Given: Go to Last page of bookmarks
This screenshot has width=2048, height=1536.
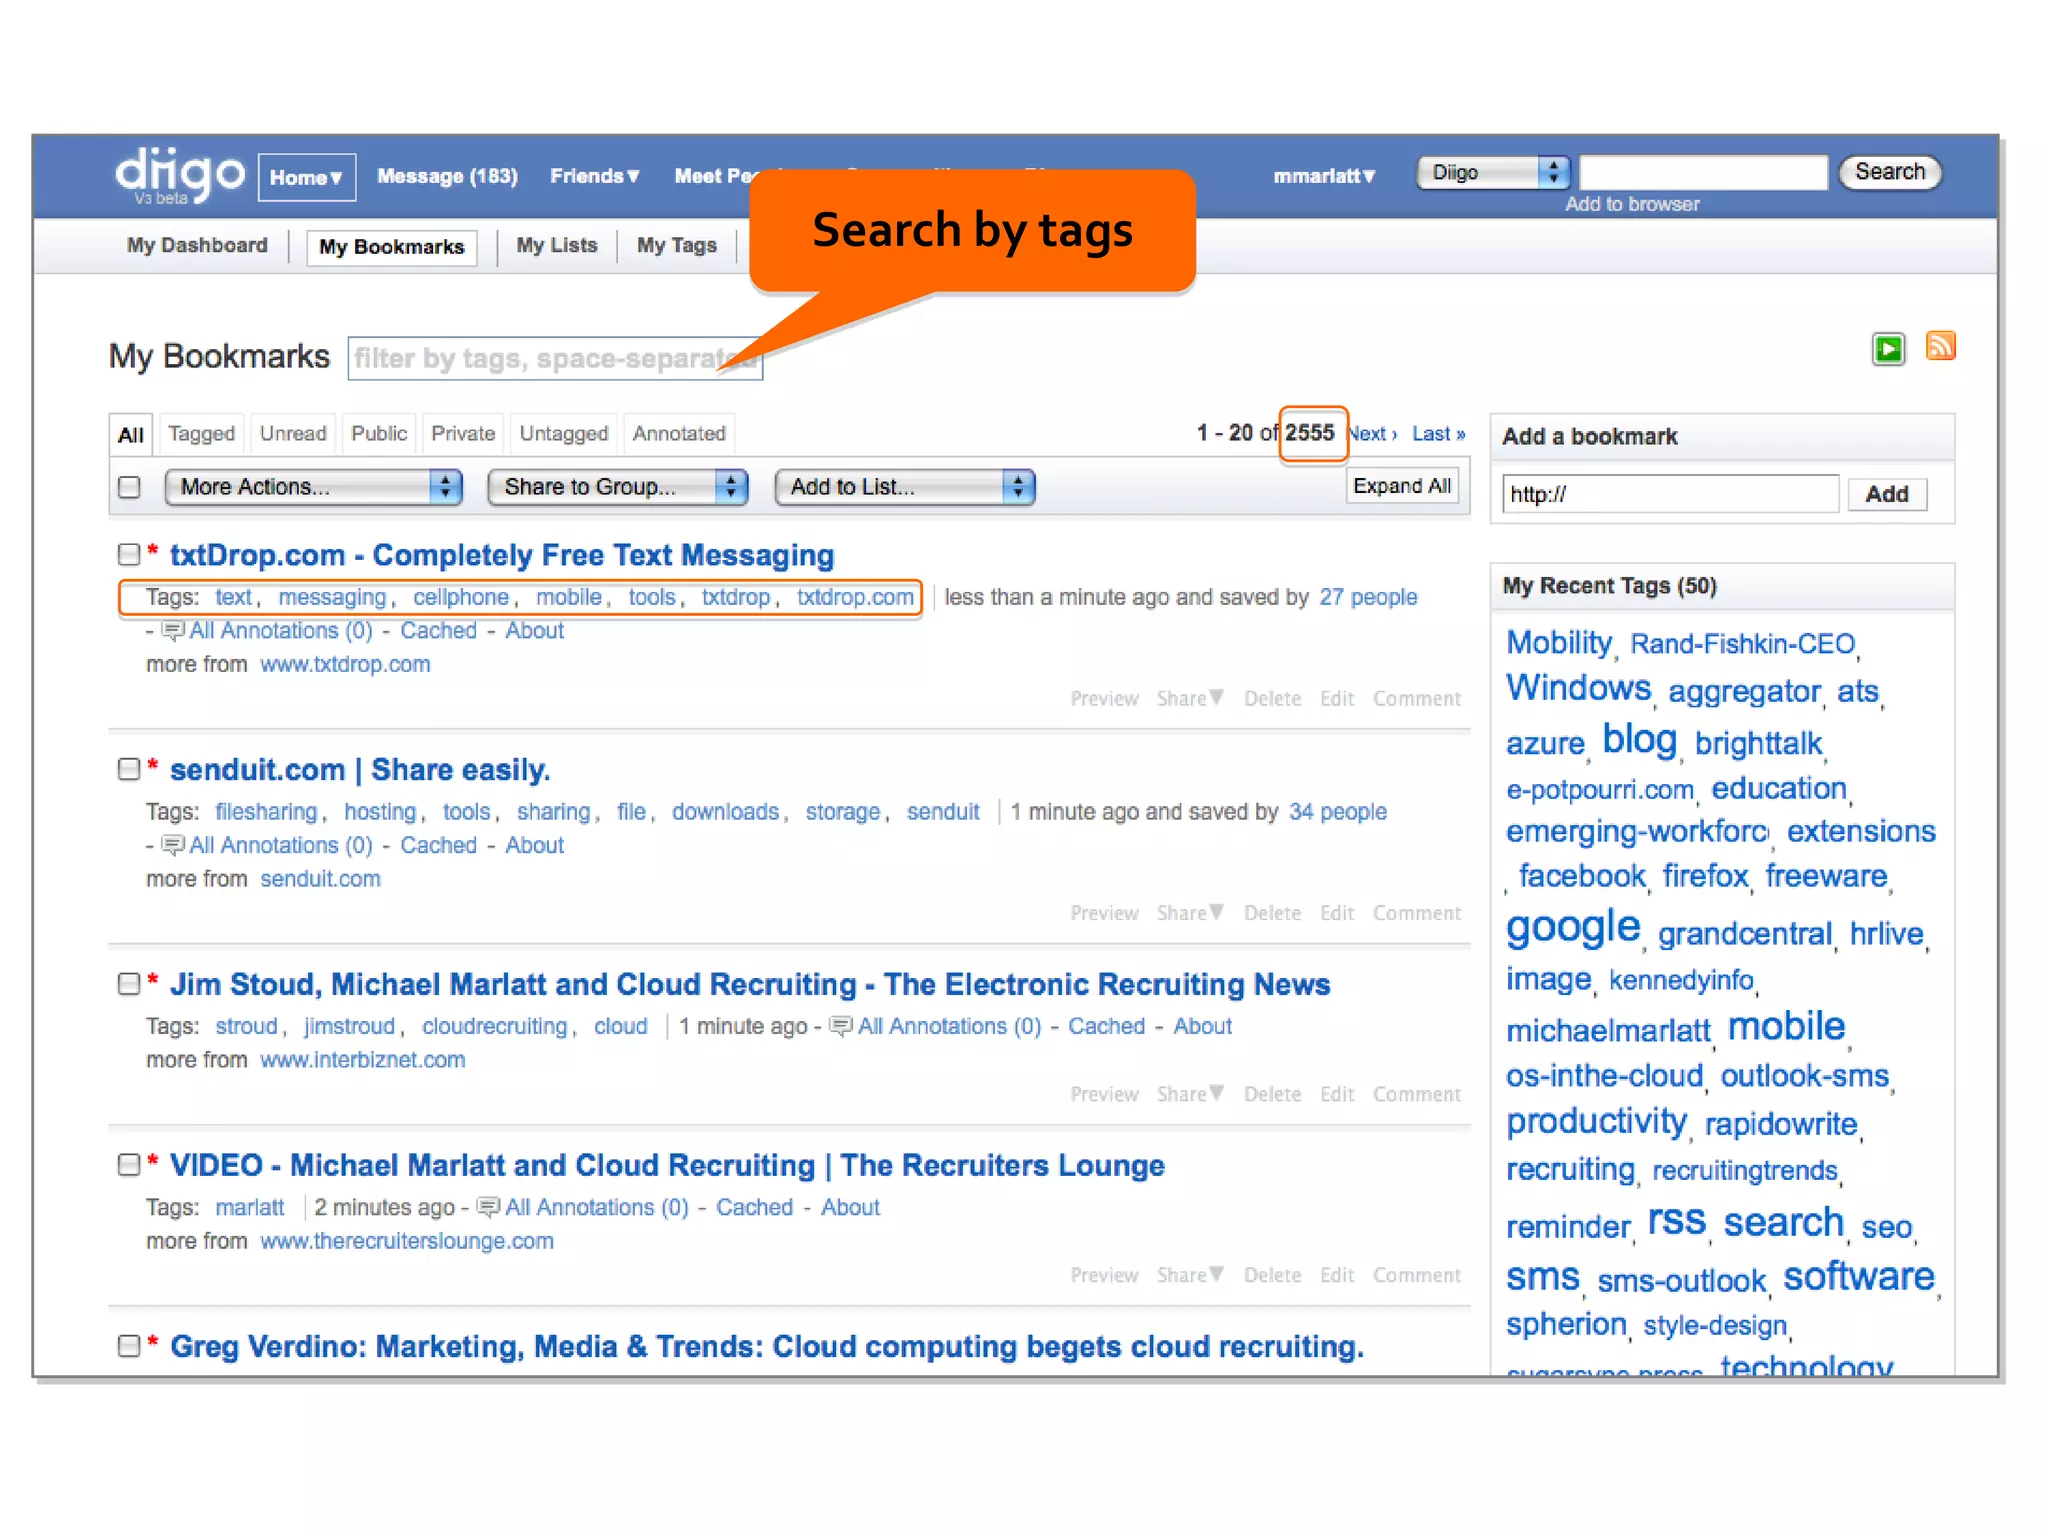Looking at the screenshot, I should tap(1438, 434).
